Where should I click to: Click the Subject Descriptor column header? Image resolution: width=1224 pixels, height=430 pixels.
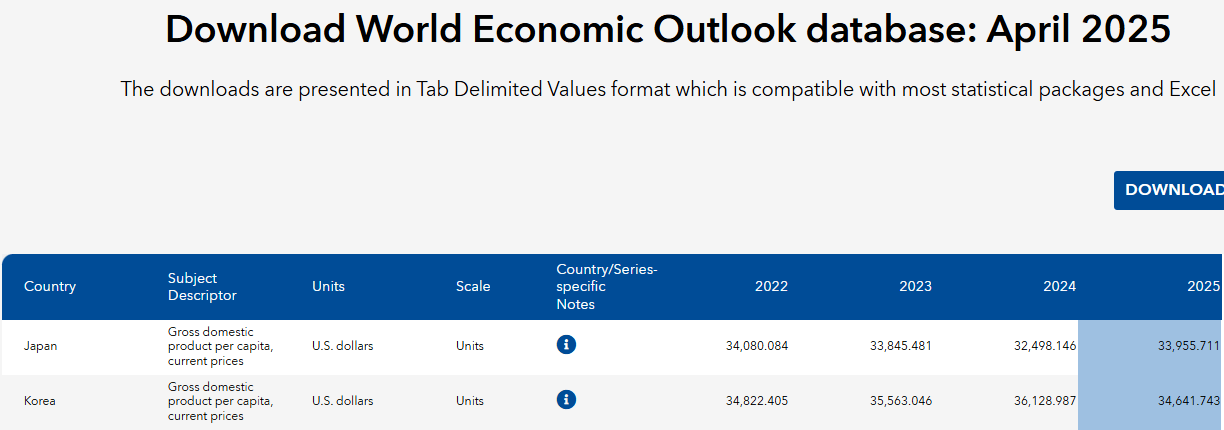click(x=202, y=286)
